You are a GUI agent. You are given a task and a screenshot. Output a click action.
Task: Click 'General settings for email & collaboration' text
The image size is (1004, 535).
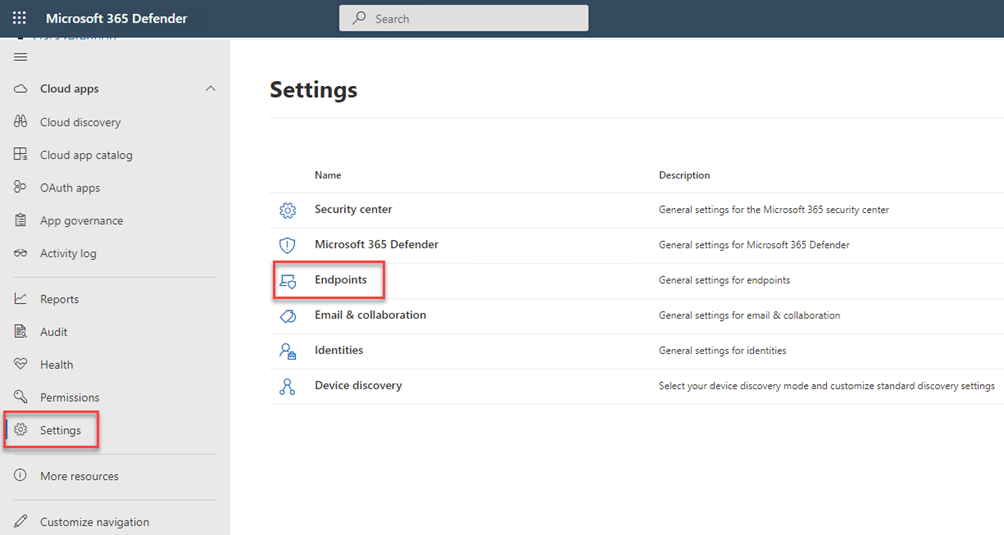(749, 315)
